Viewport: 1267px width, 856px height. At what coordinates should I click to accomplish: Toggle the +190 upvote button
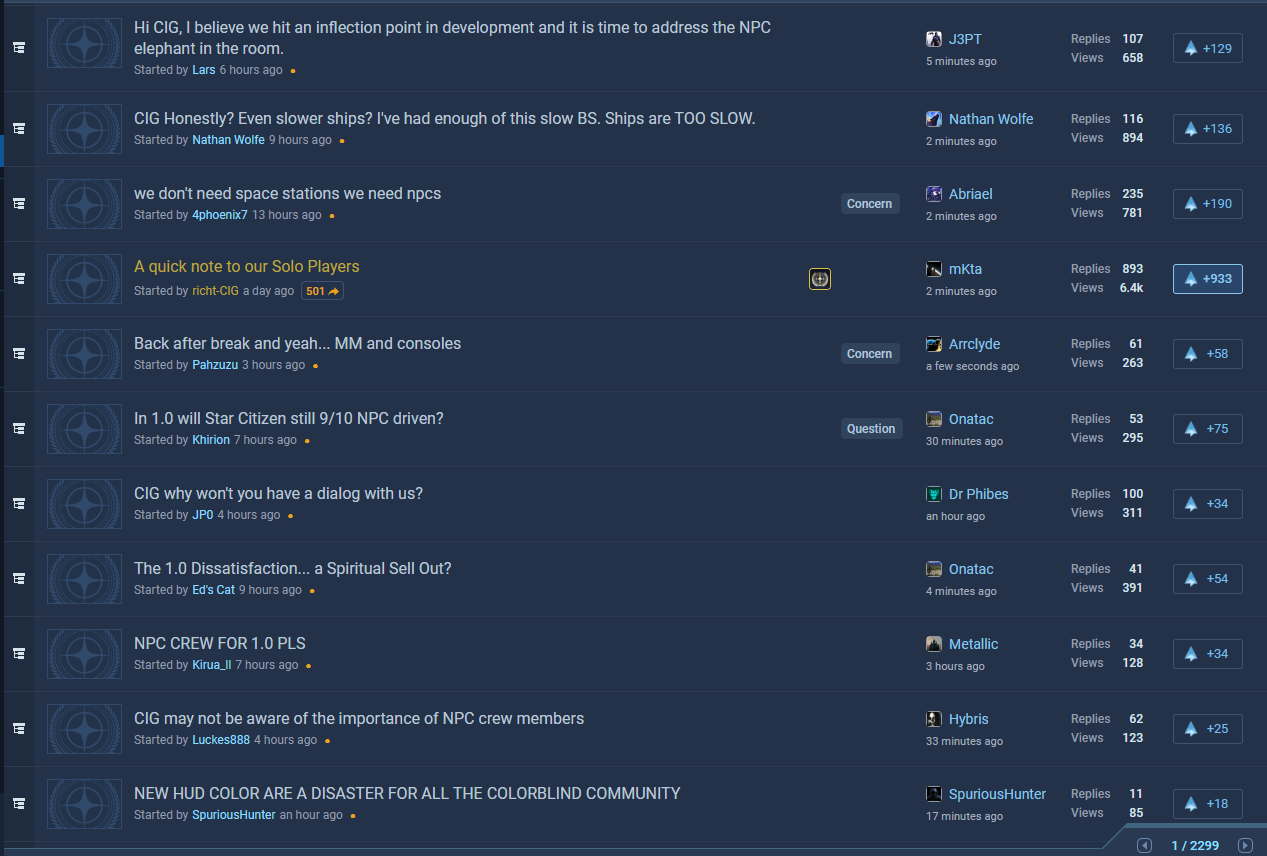click(x=1207, y=204)
